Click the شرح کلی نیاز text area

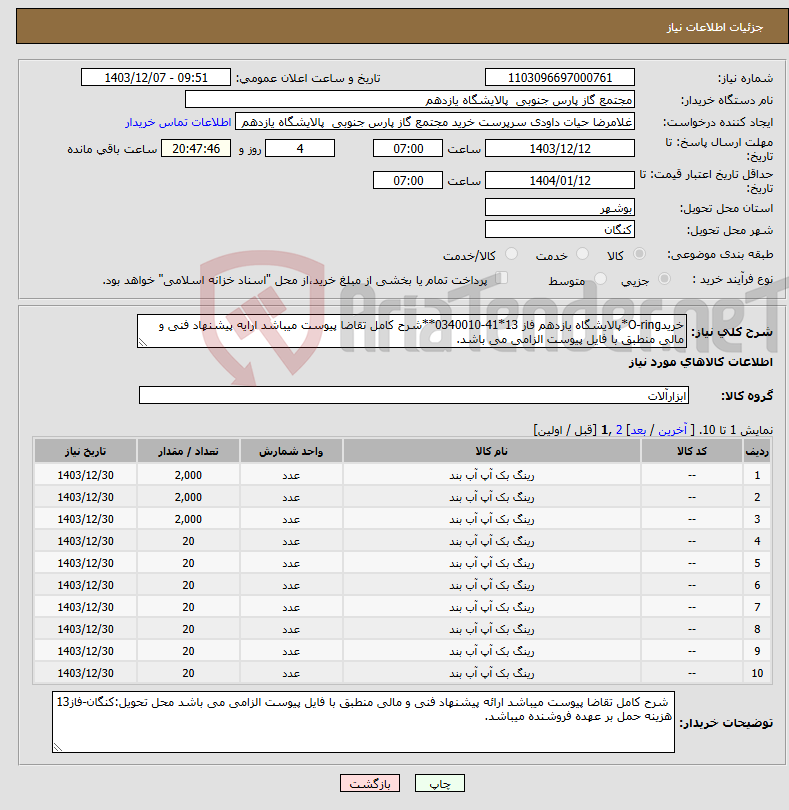click(412, 331)
